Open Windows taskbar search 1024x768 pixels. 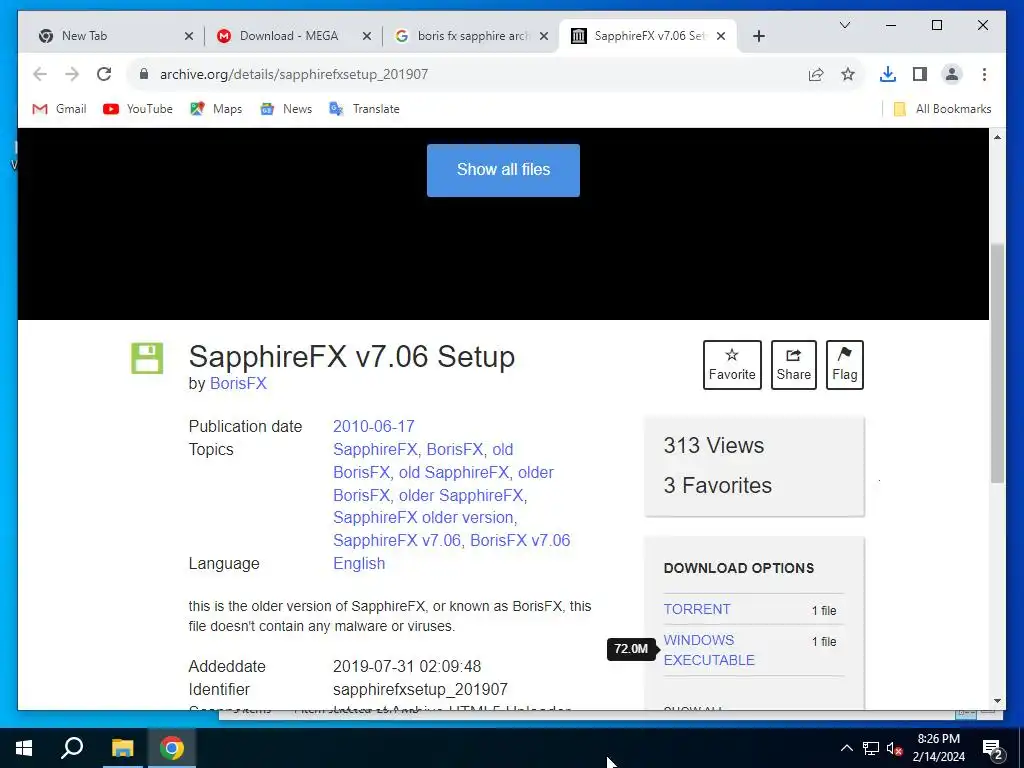(x=72, y=748)
